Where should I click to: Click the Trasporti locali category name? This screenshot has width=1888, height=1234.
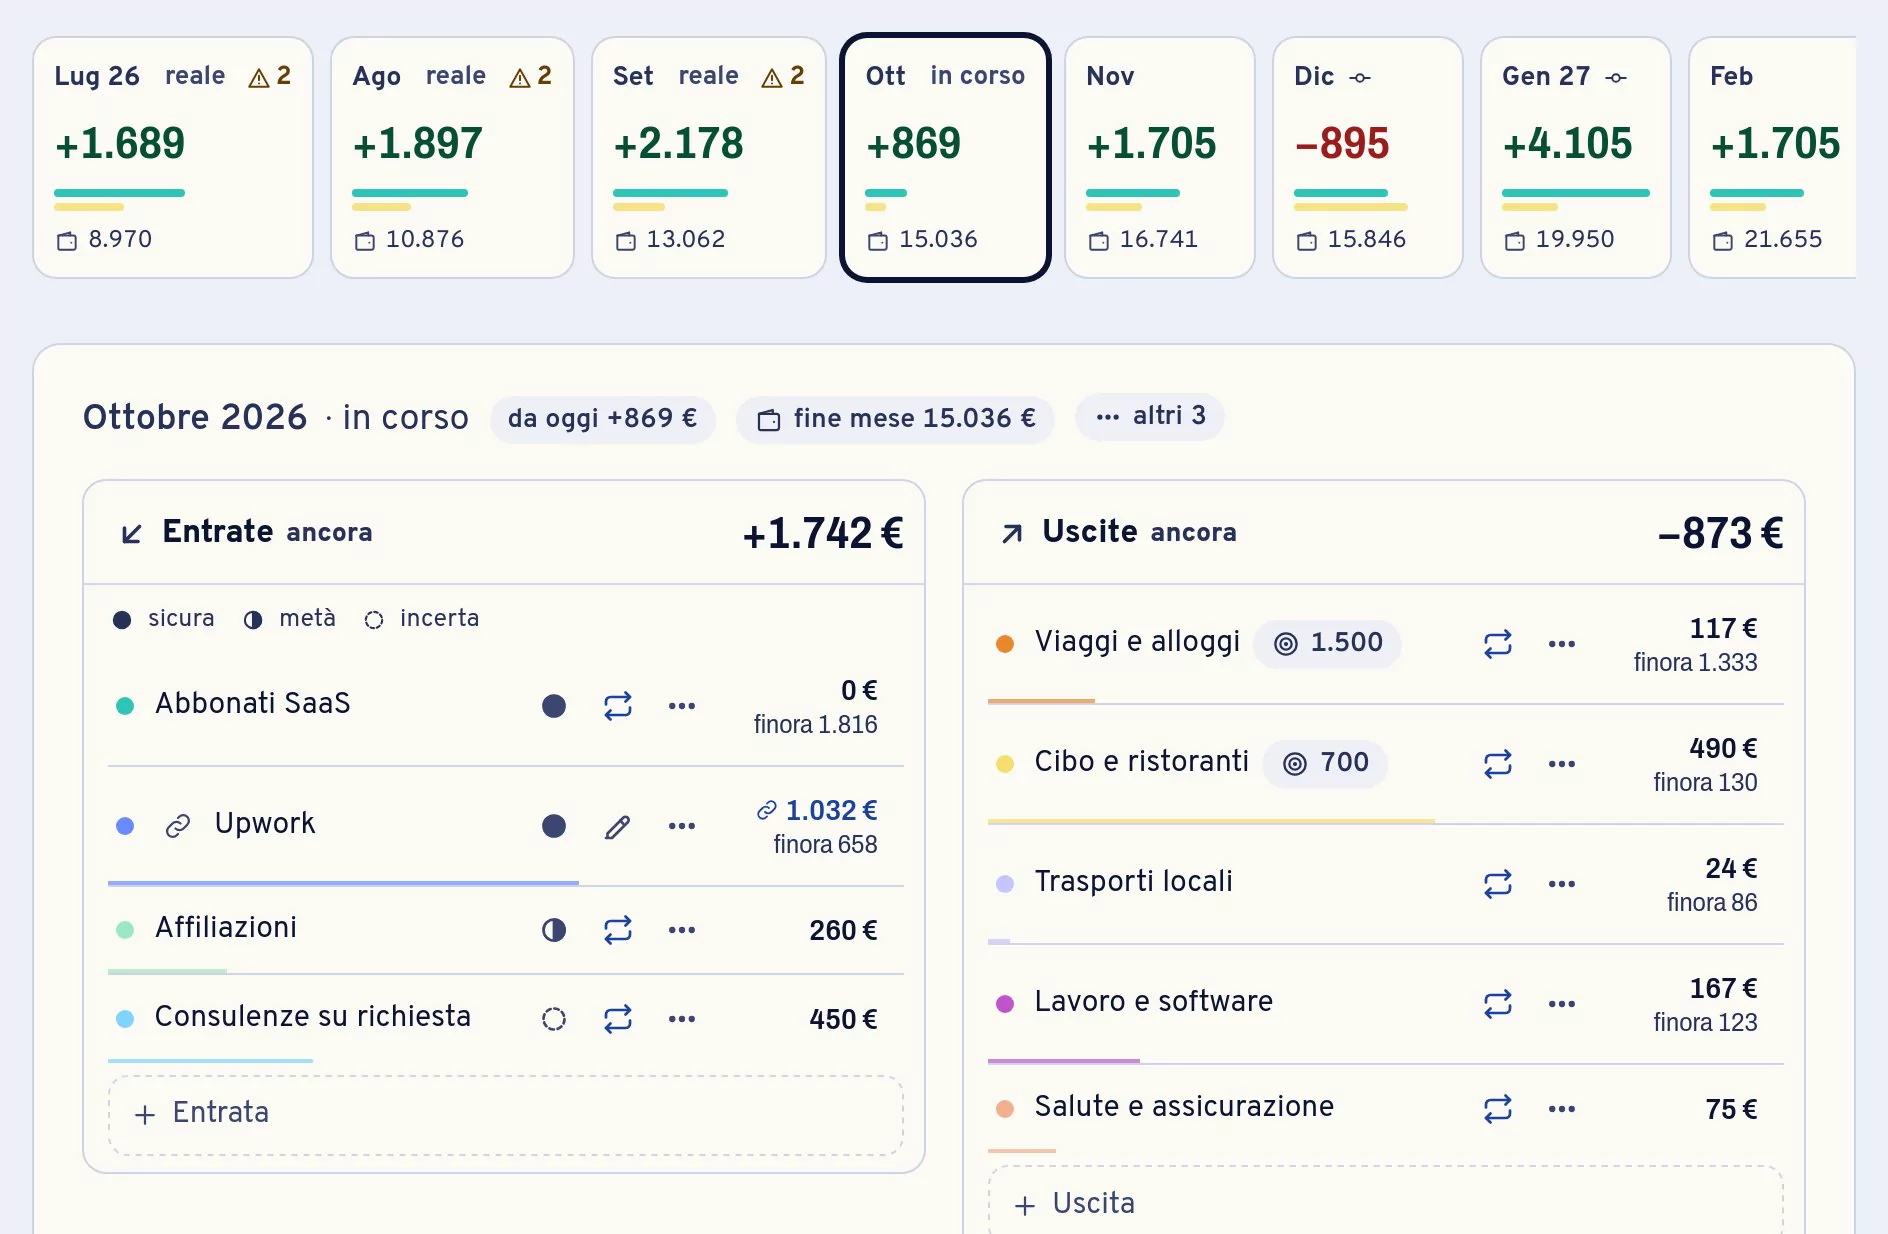tap(1133, 881)
